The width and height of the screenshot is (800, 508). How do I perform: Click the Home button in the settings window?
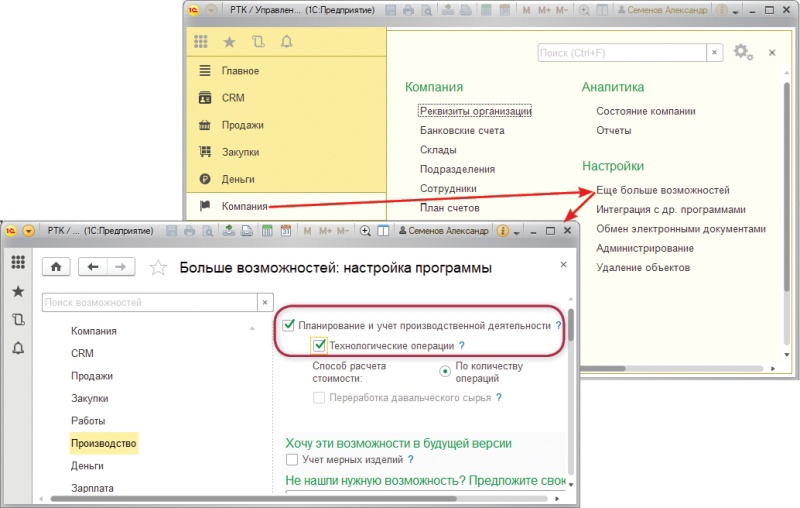pyautogui.click(x=56, y=267)
